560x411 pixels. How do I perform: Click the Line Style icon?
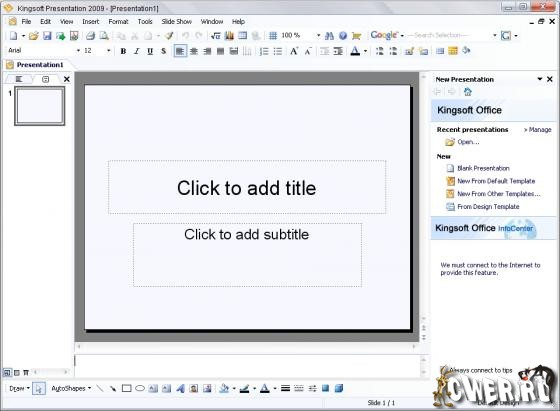click(x=285, y=388)
